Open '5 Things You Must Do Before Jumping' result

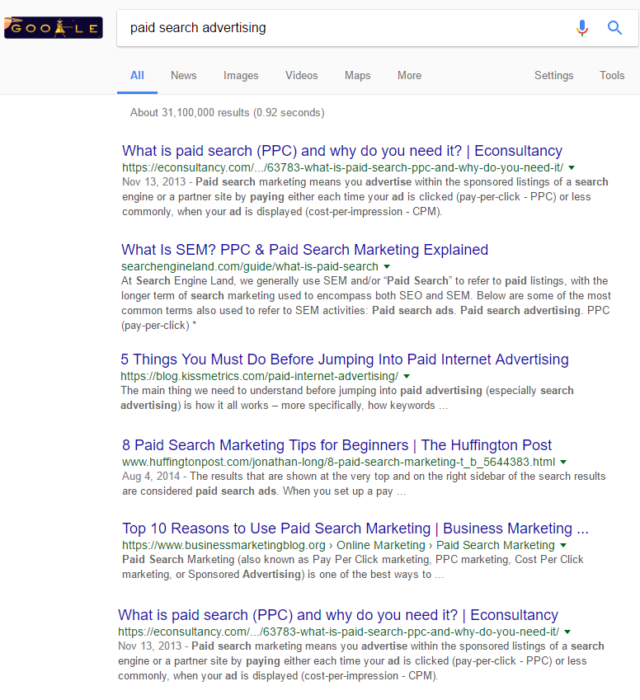tap(345, 359)
